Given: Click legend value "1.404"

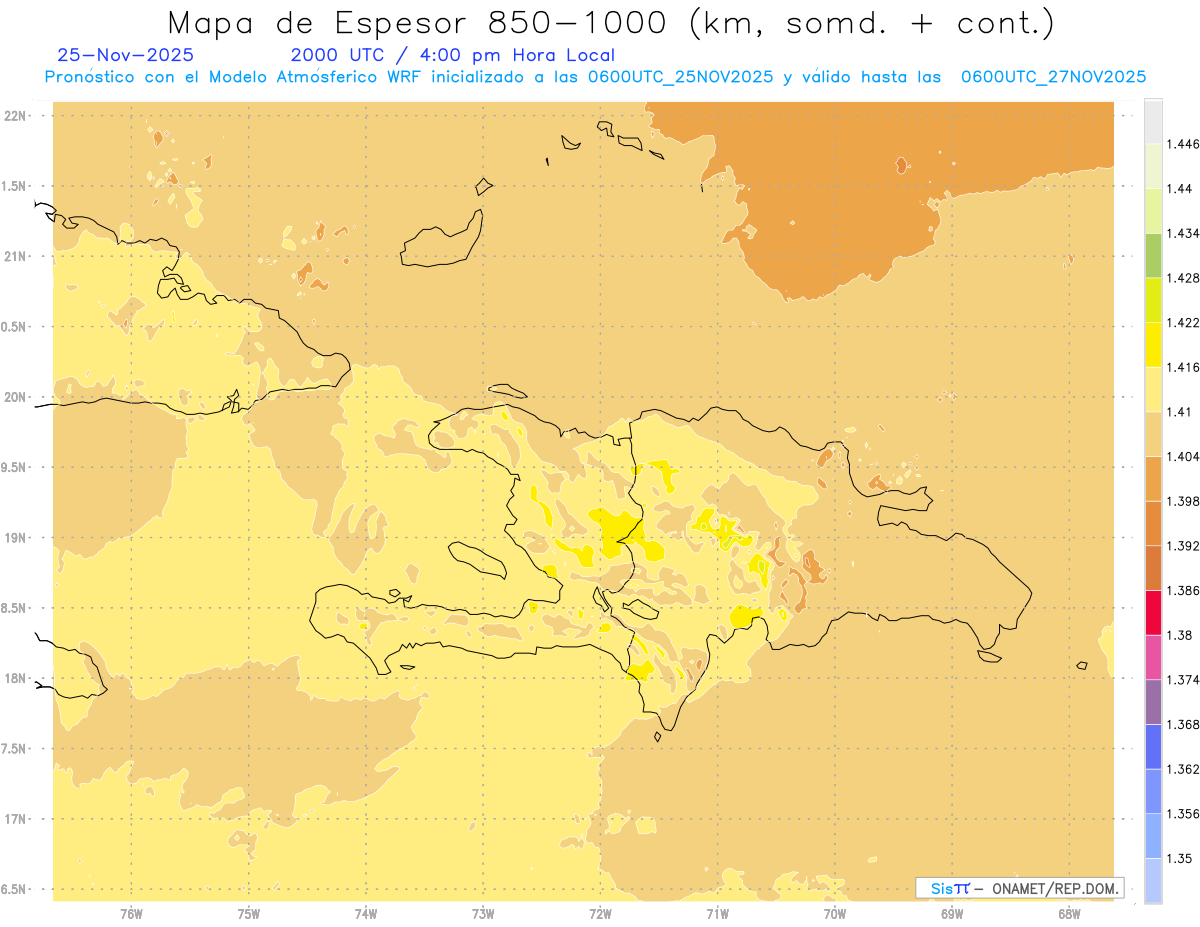Looking at the screenshot, I should pos(1184,456).
